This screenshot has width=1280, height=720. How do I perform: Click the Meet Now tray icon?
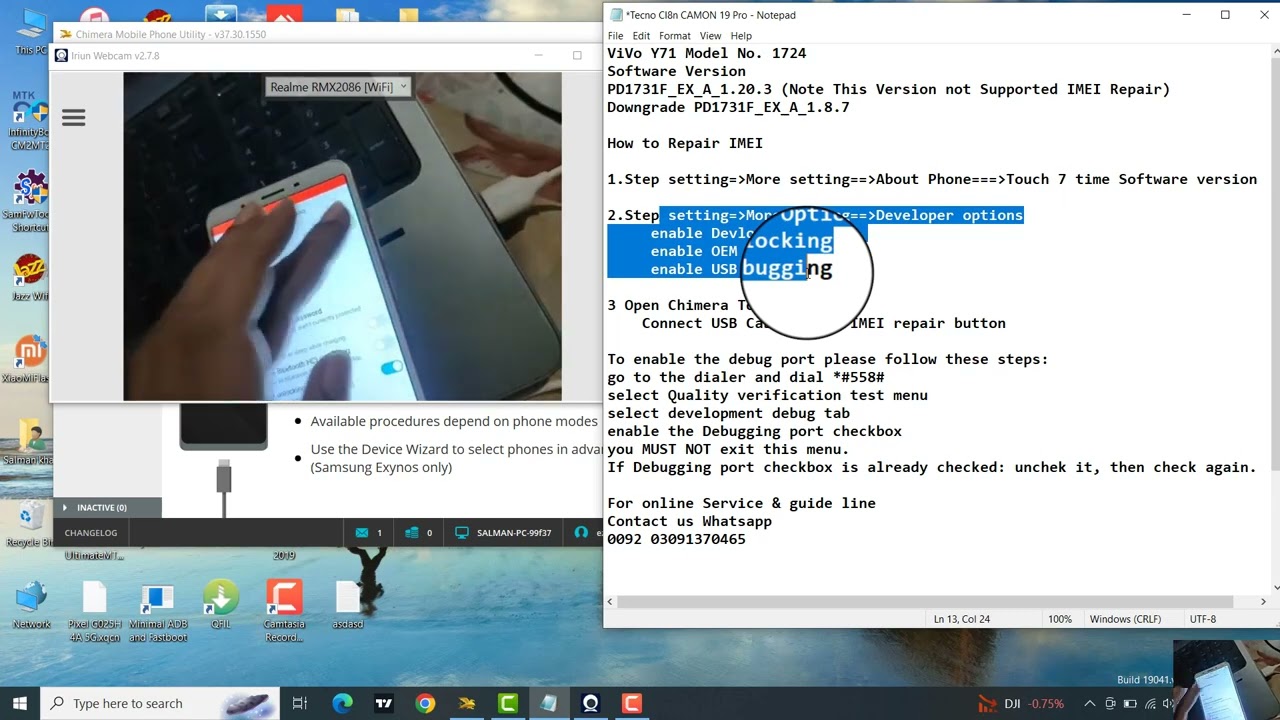coord(1112,703)
